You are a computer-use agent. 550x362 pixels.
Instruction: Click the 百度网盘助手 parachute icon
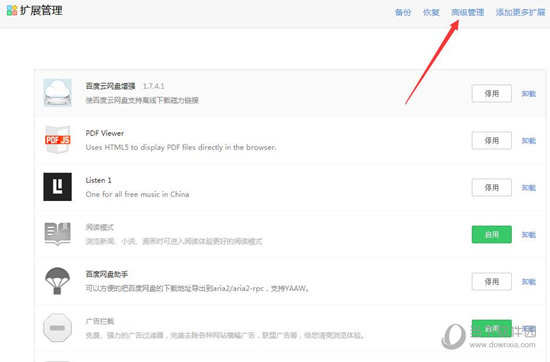58,281
